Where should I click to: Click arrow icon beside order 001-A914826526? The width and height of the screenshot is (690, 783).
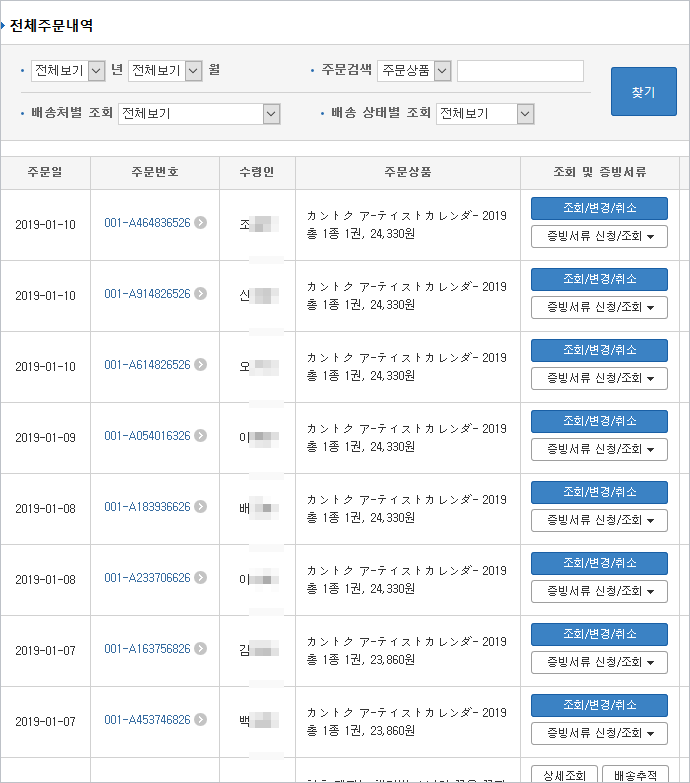pos(201,294)
